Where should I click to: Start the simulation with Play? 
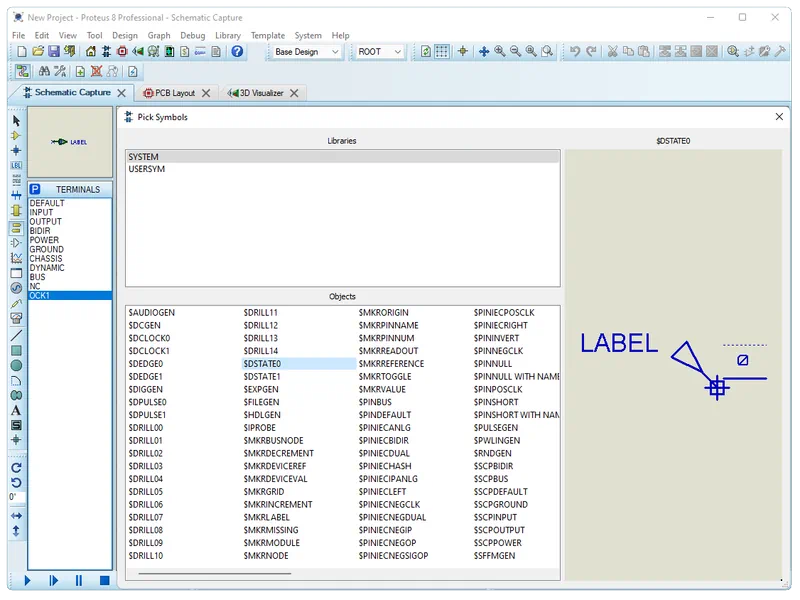27,580
